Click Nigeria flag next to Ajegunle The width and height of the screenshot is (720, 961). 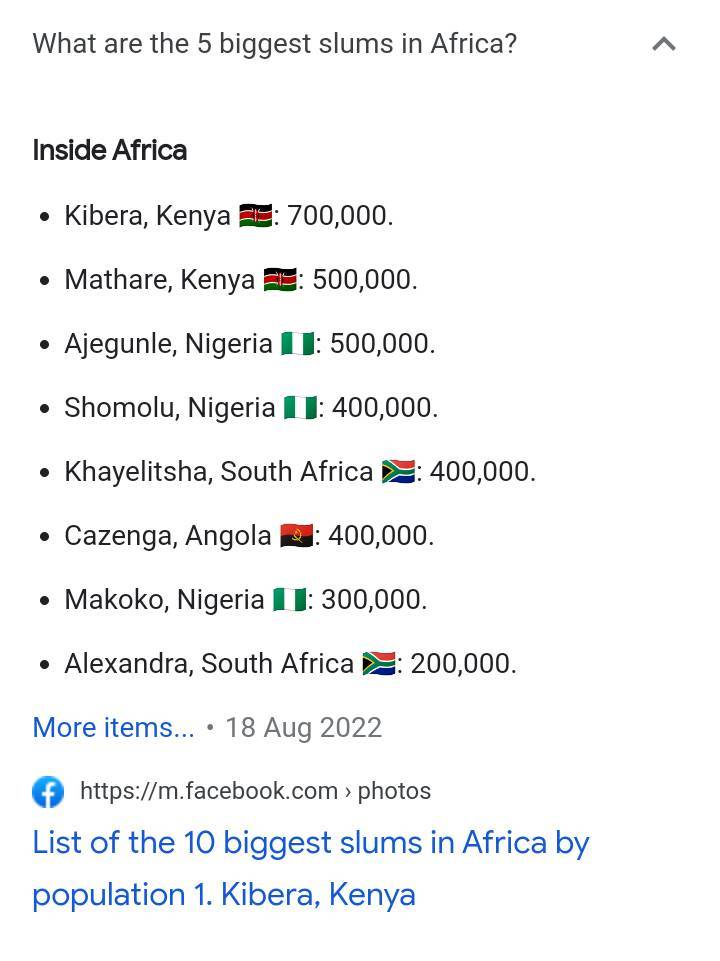298,344
